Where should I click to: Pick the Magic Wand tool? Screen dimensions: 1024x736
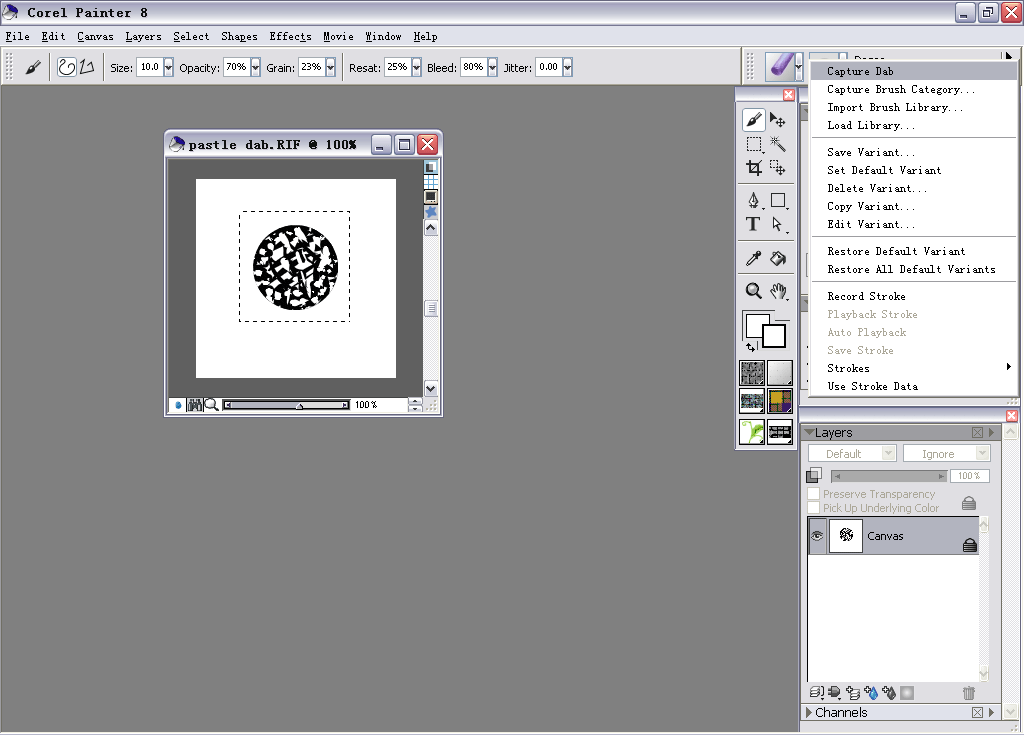(x=777, y=144)
